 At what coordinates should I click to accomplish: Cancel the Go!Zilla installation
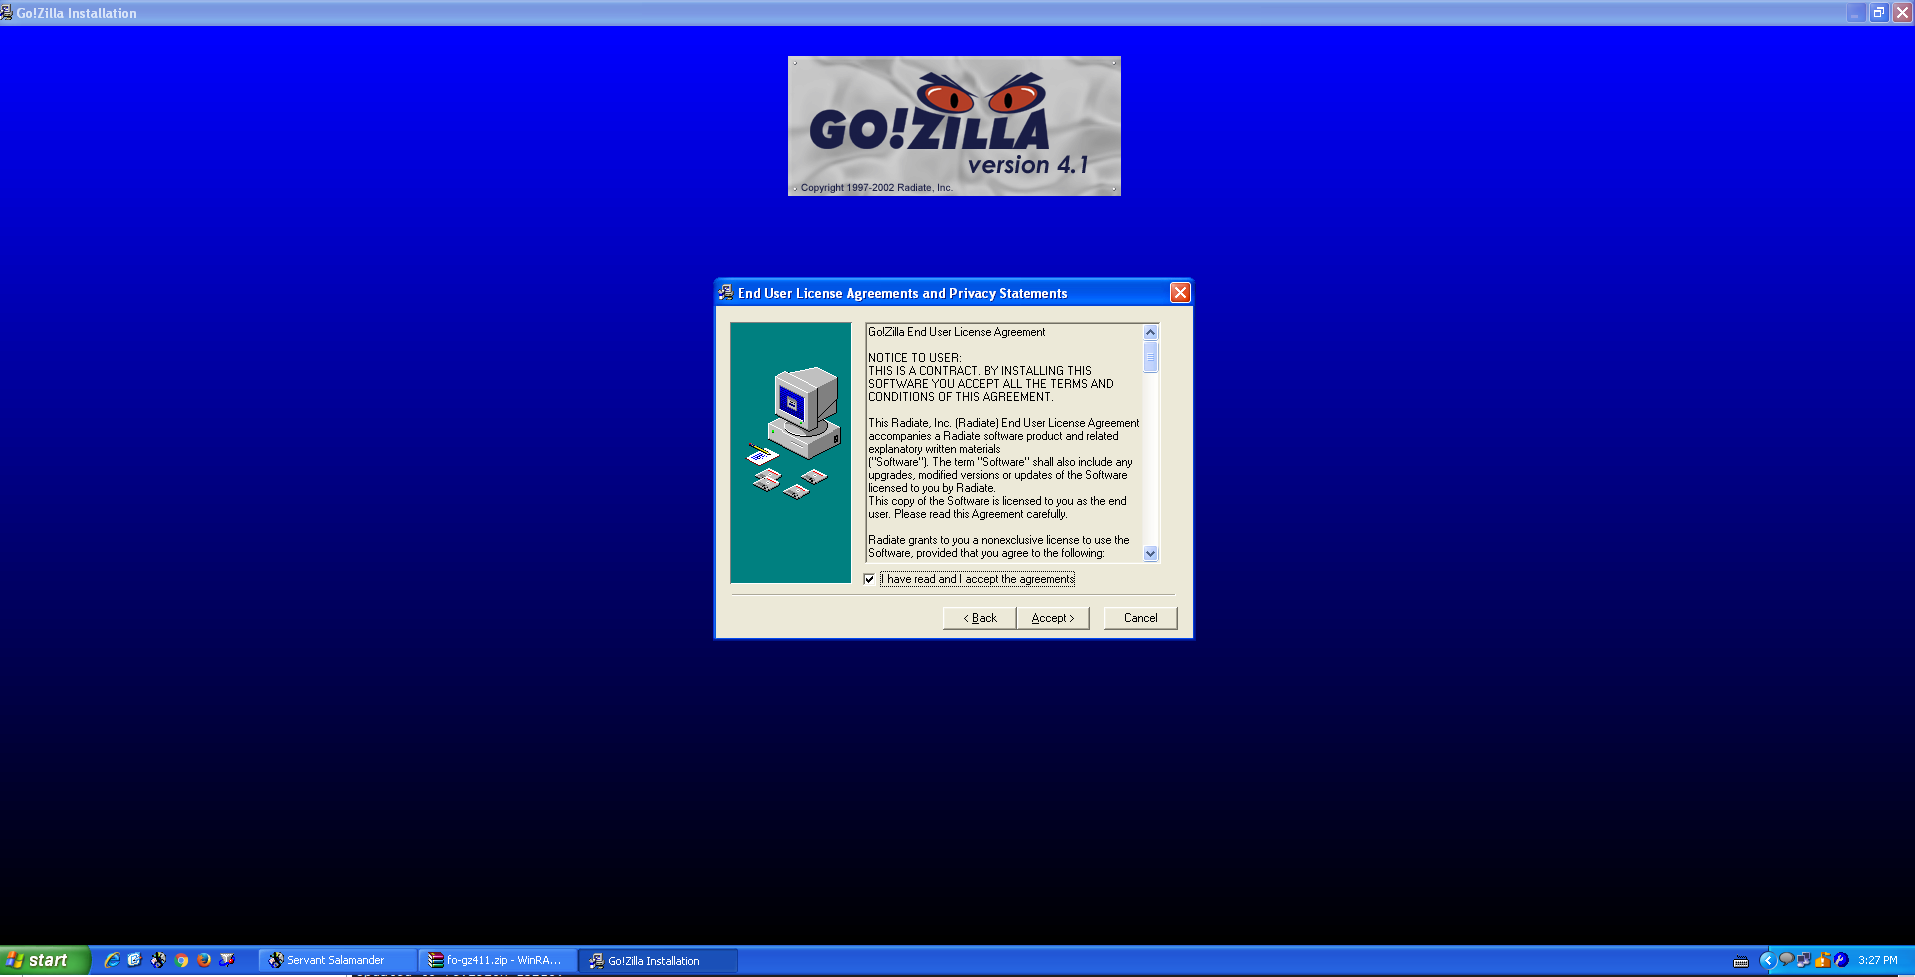click(x=1140, y=618)
